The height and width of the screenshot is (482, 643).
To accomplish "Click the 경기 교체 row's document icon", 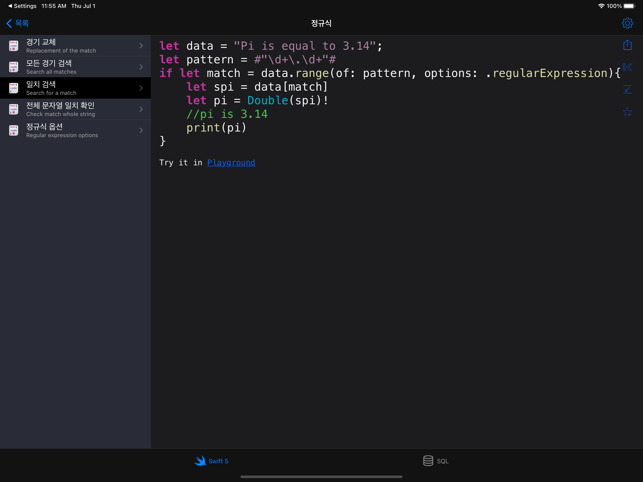I will tap(14, 46).
